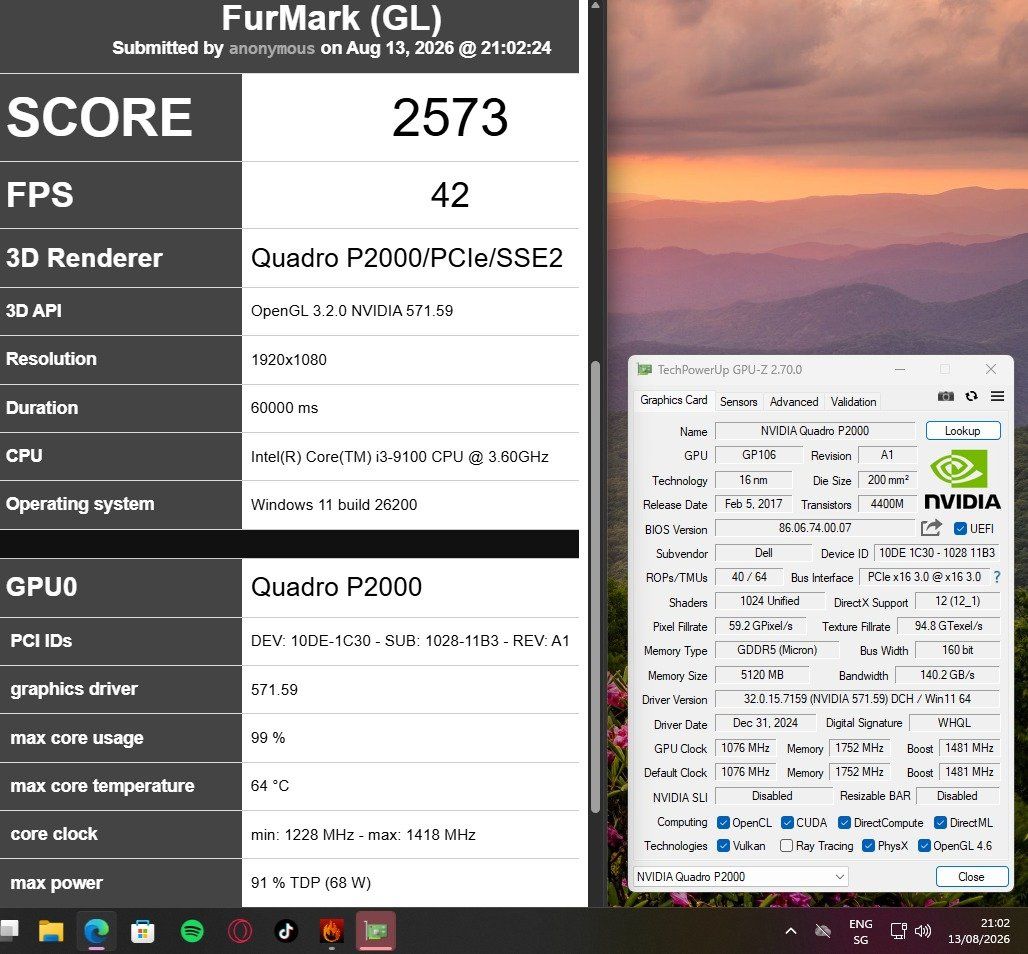Toggle the OpenCL checkbox
This screenshot has height=954, width=1028.
(723, 822)
